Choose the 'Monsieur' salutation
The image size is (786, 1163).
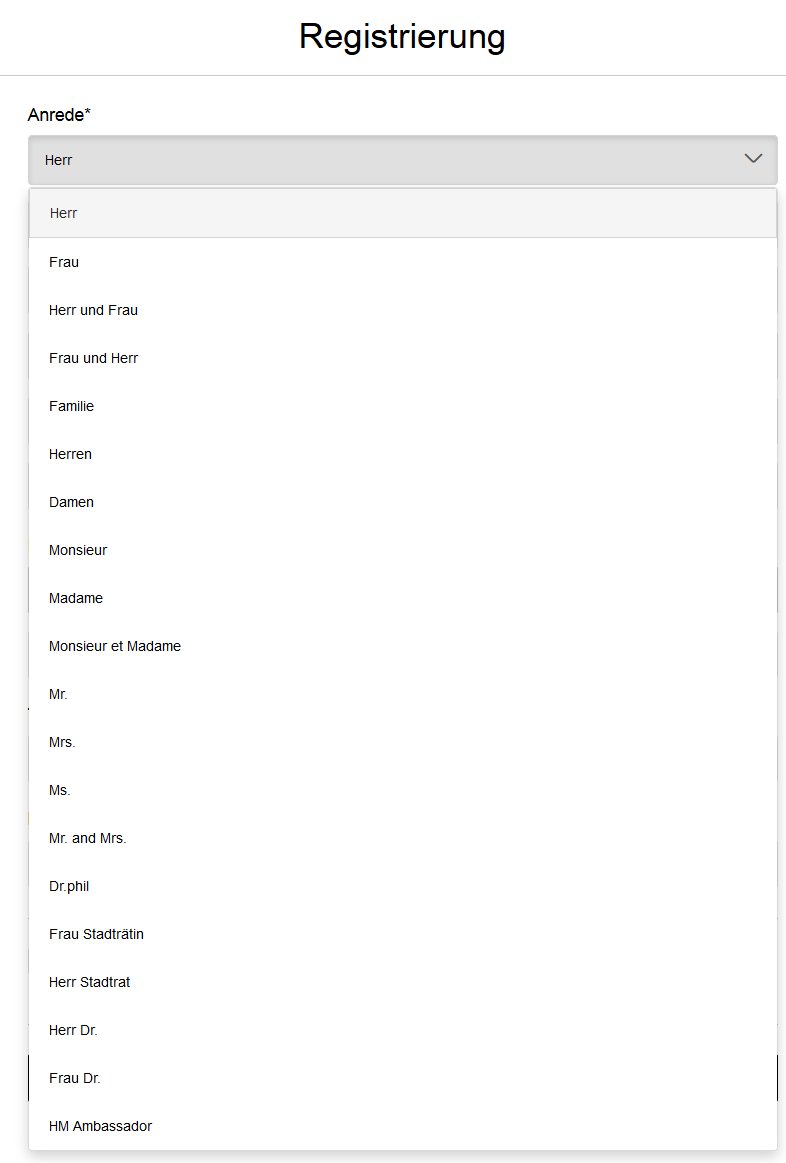403,550
